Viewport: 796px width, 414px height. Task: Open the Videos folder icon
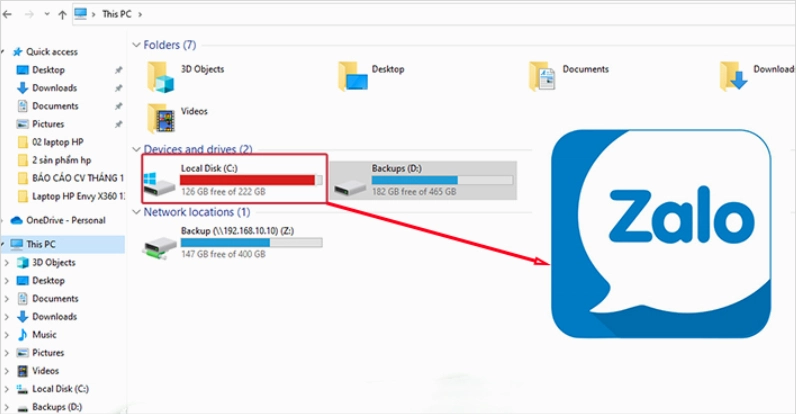tap(160, 117)
